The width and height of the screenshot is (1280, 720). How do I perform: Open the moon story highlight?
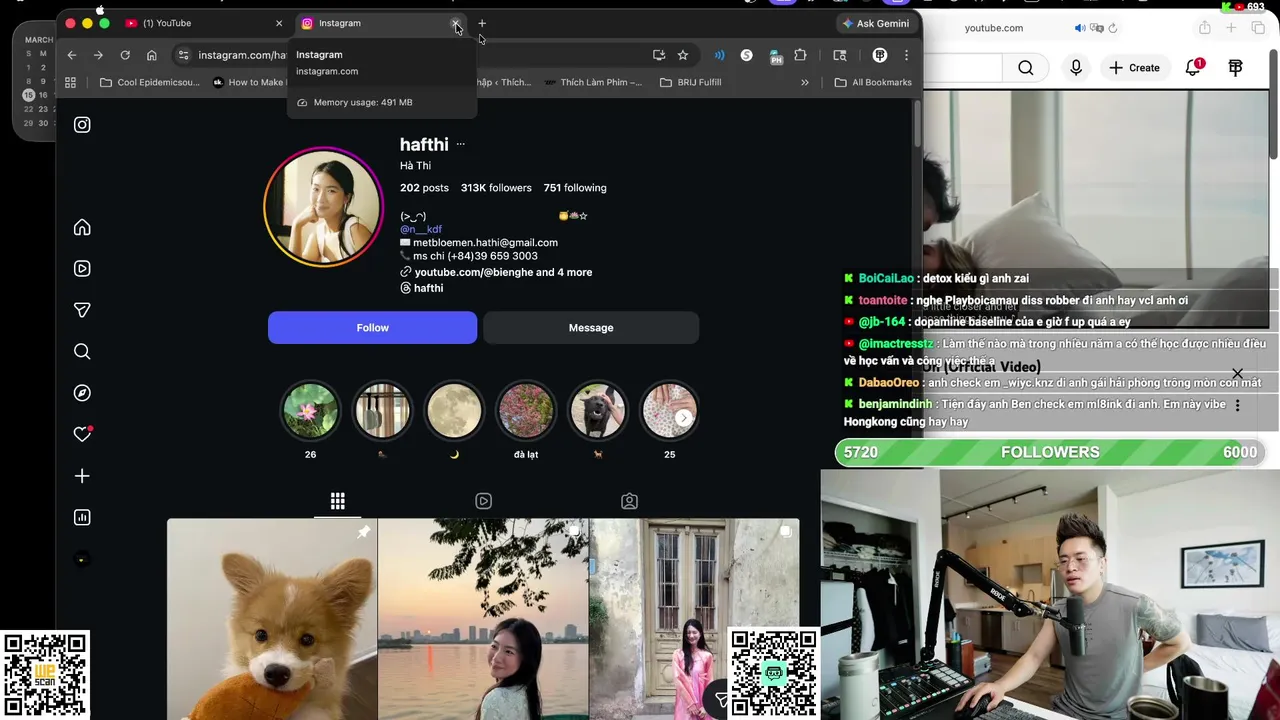[454, 411]
